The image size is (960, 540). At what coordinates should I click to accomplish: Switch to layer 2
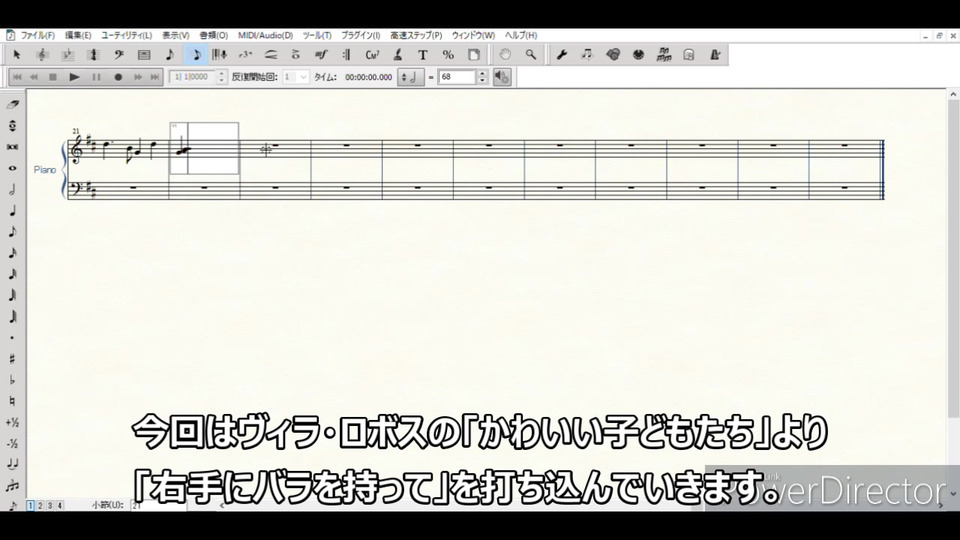tap(40, 506)
